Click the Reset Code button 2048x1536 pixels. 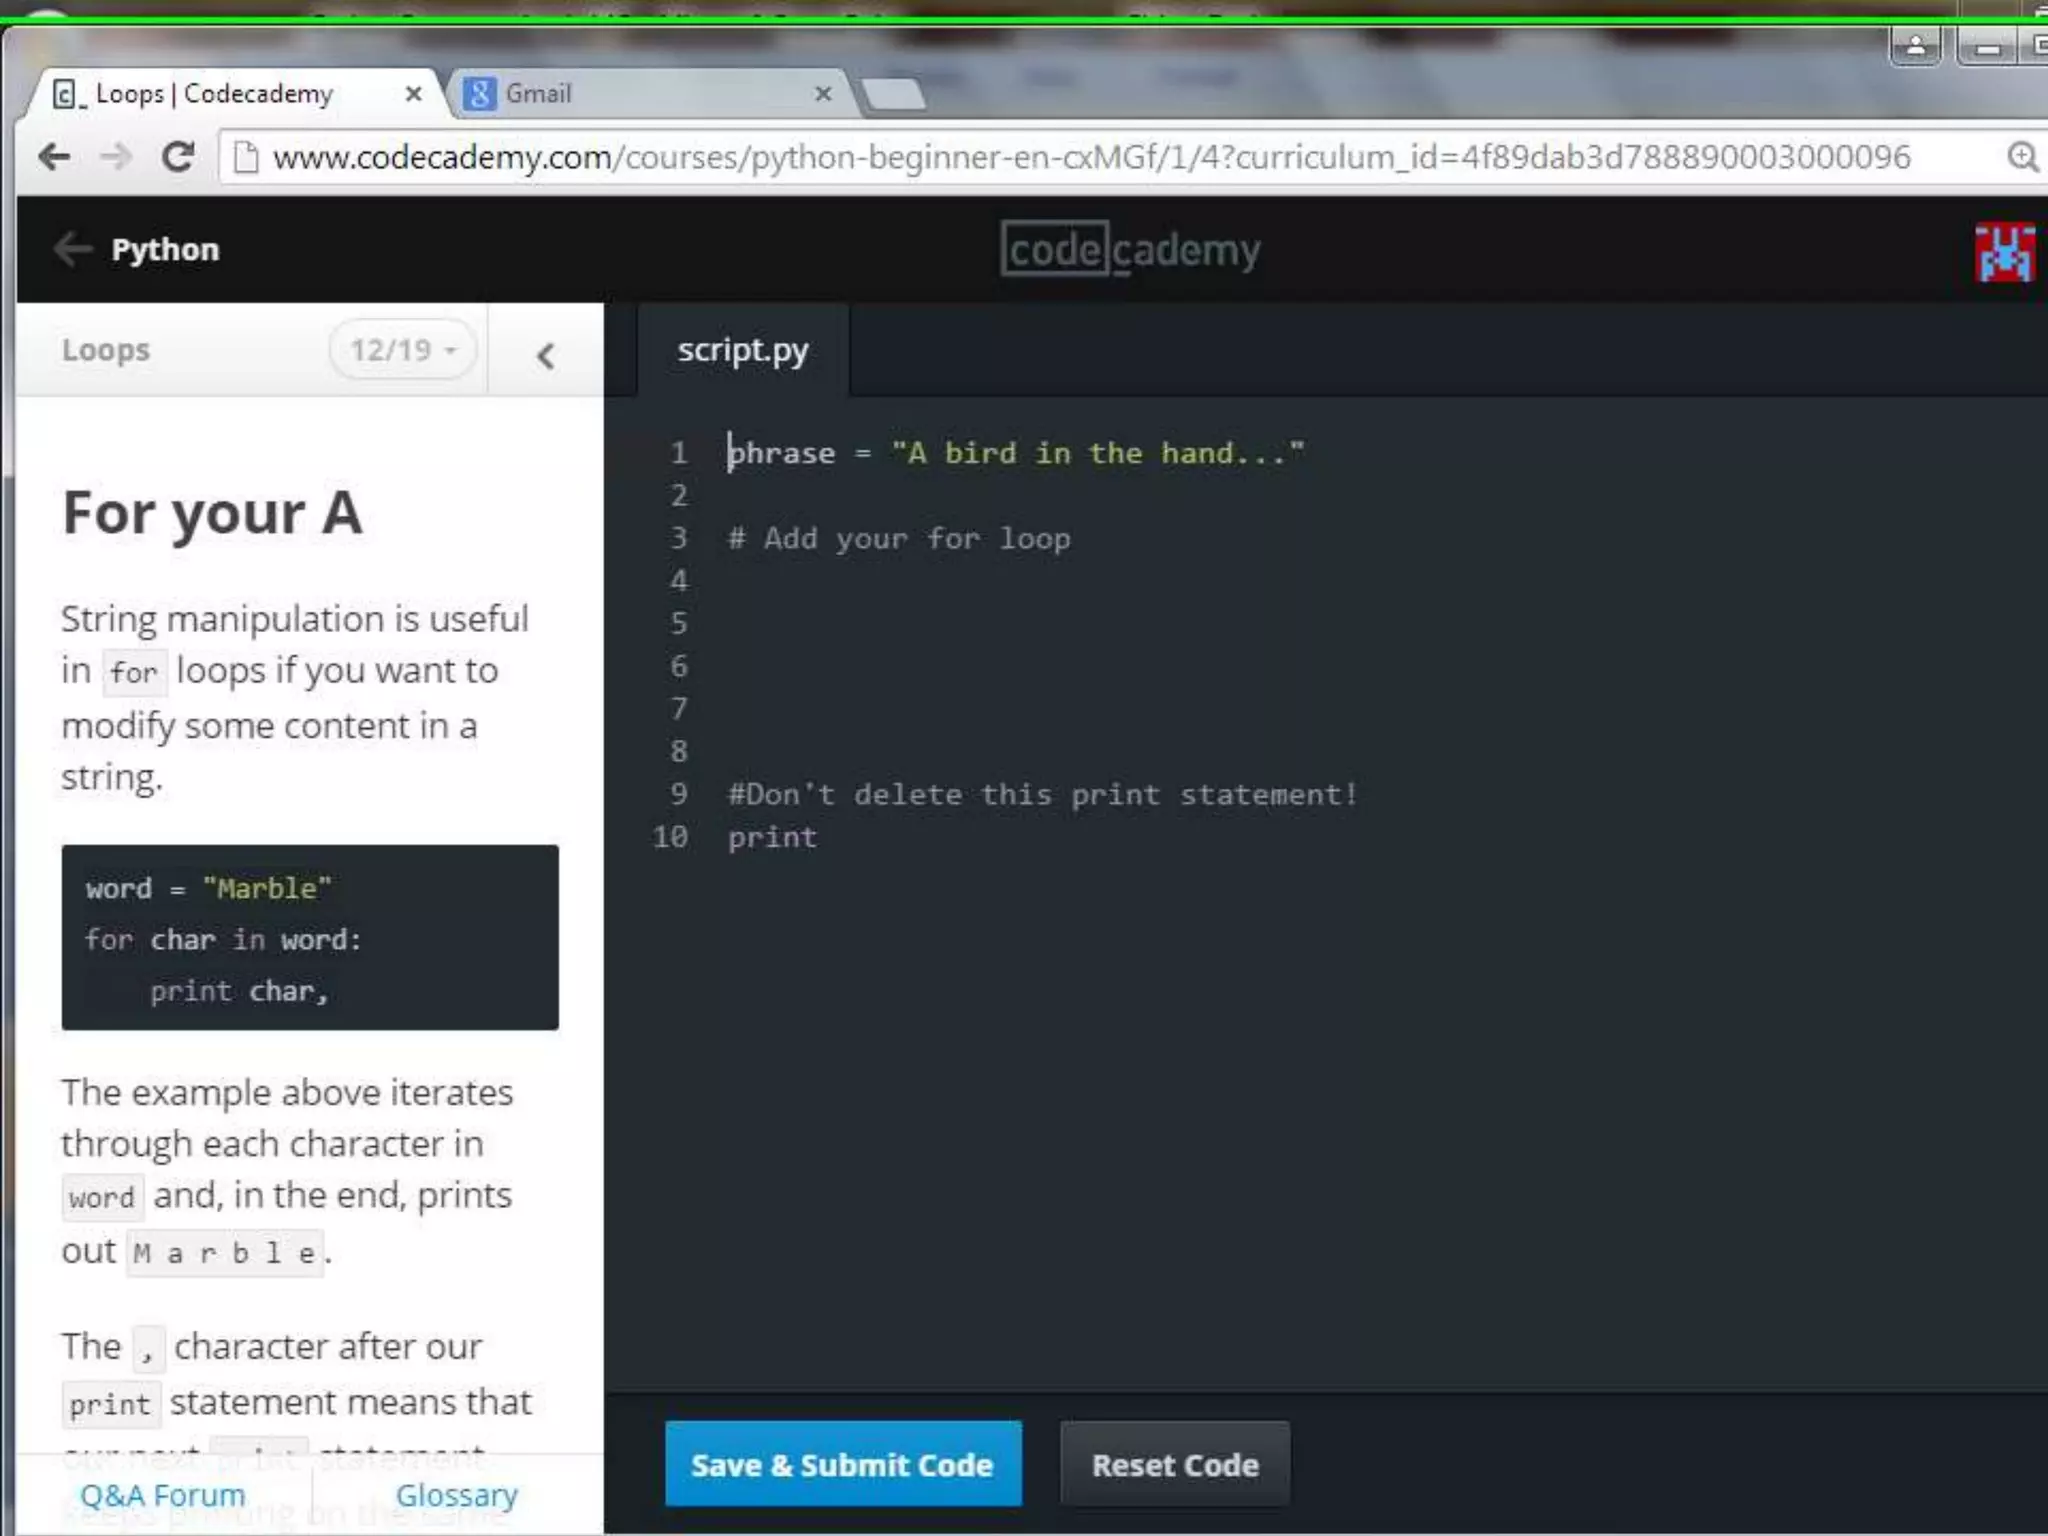[x=1175, y=1464]
